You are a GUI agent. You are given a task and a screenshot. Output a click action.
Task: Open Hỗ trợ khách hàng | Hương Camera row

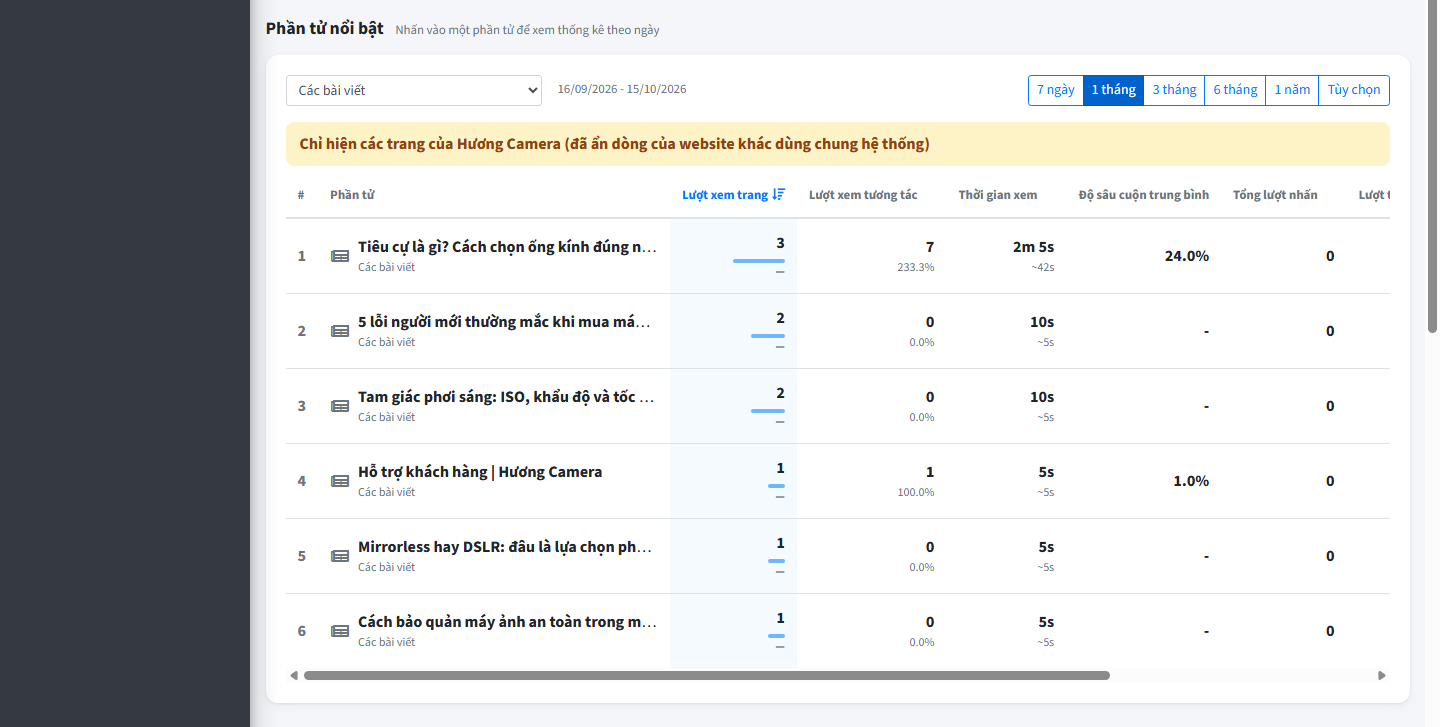(x=480, y=472)
